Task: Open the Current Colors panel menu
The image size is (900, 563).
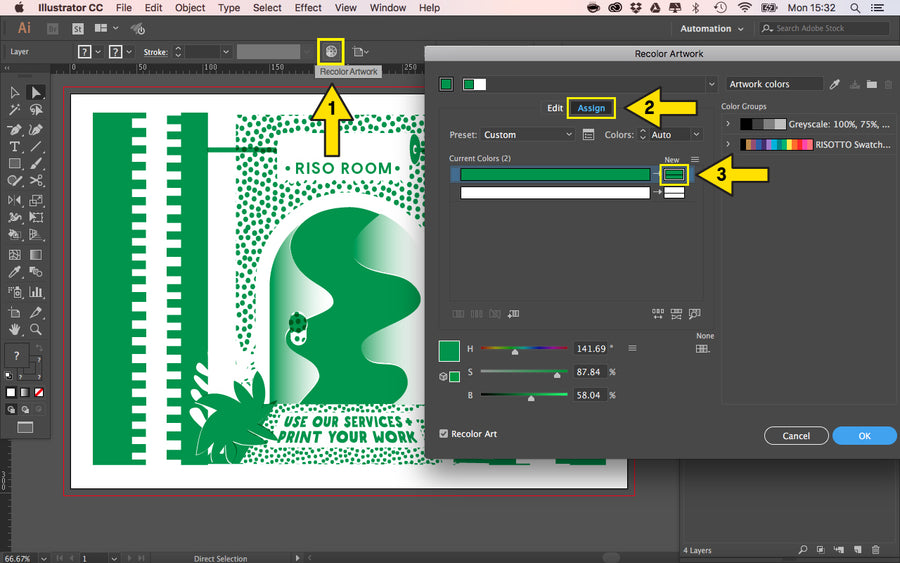Action: tap(695, 159)
